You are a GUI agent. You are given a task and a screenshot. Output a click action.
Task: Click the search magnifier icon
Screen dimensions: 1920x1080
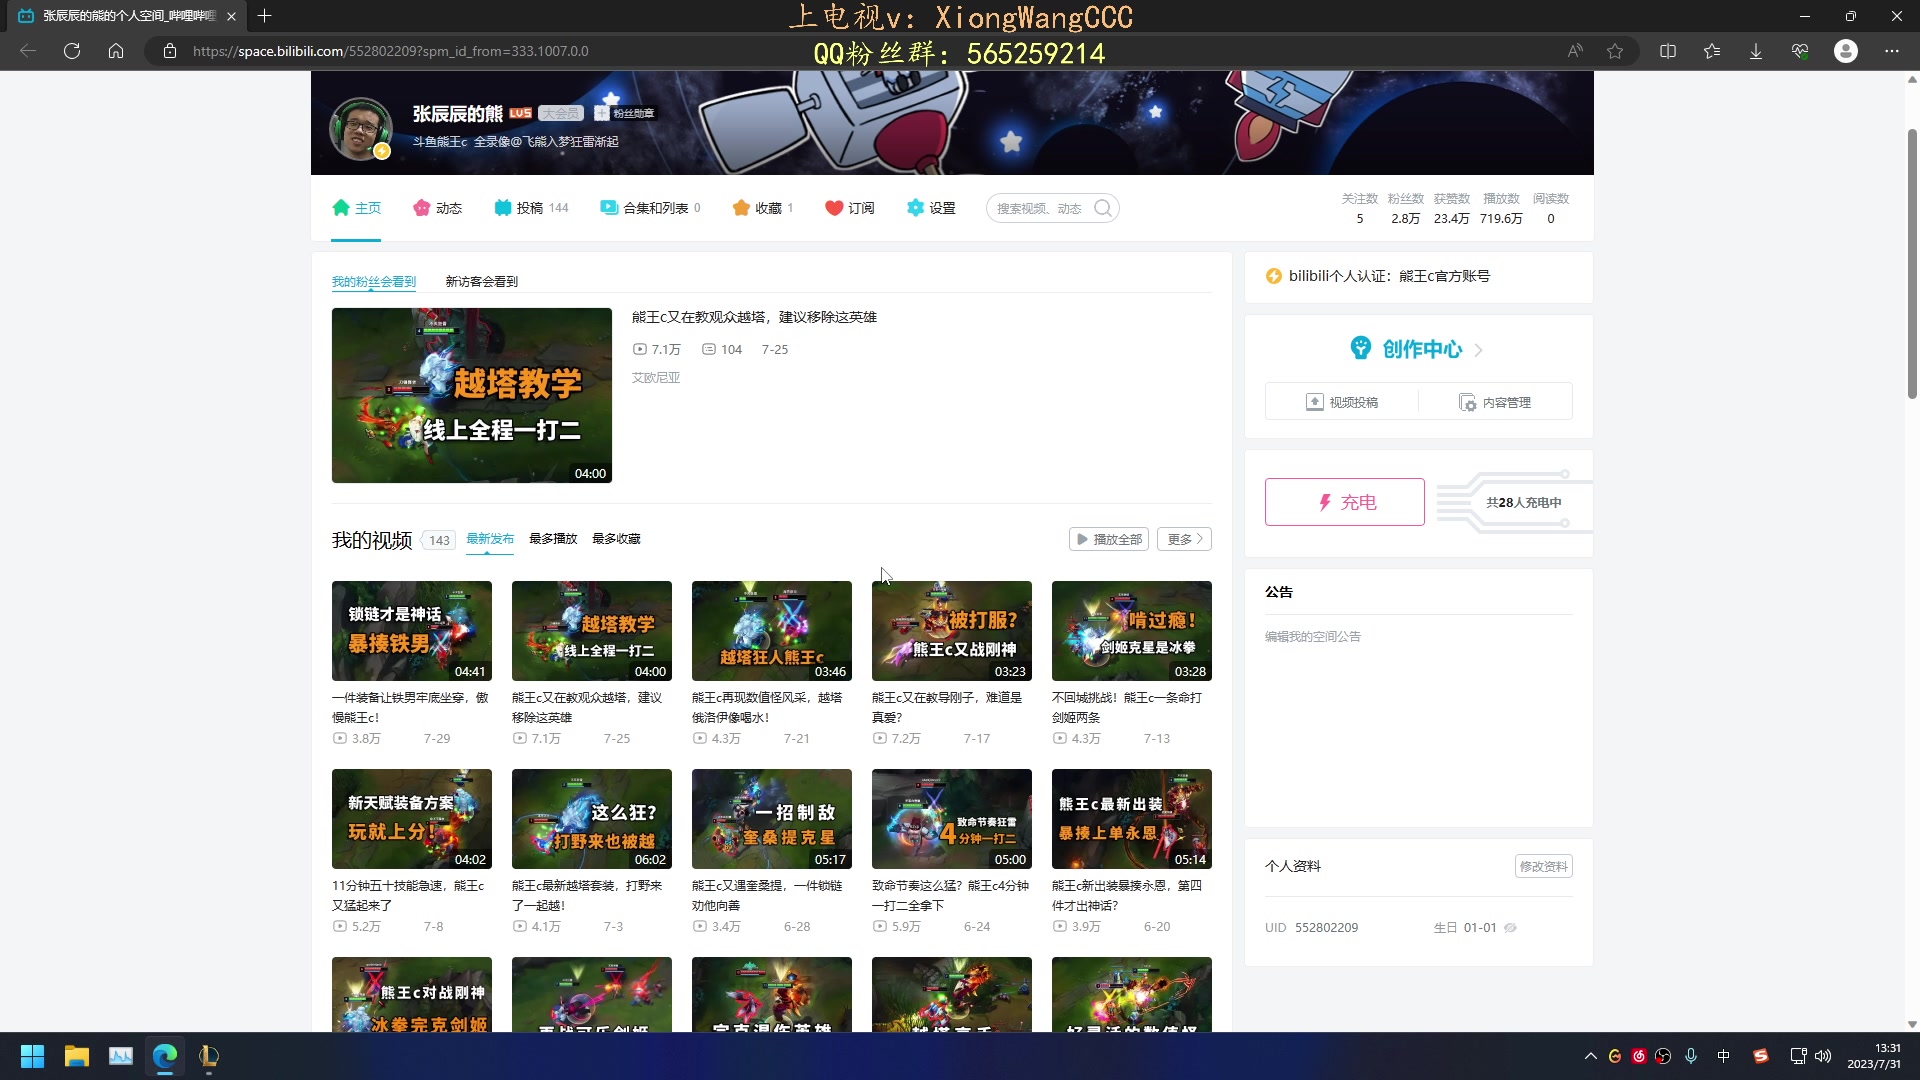point(1102,207)
